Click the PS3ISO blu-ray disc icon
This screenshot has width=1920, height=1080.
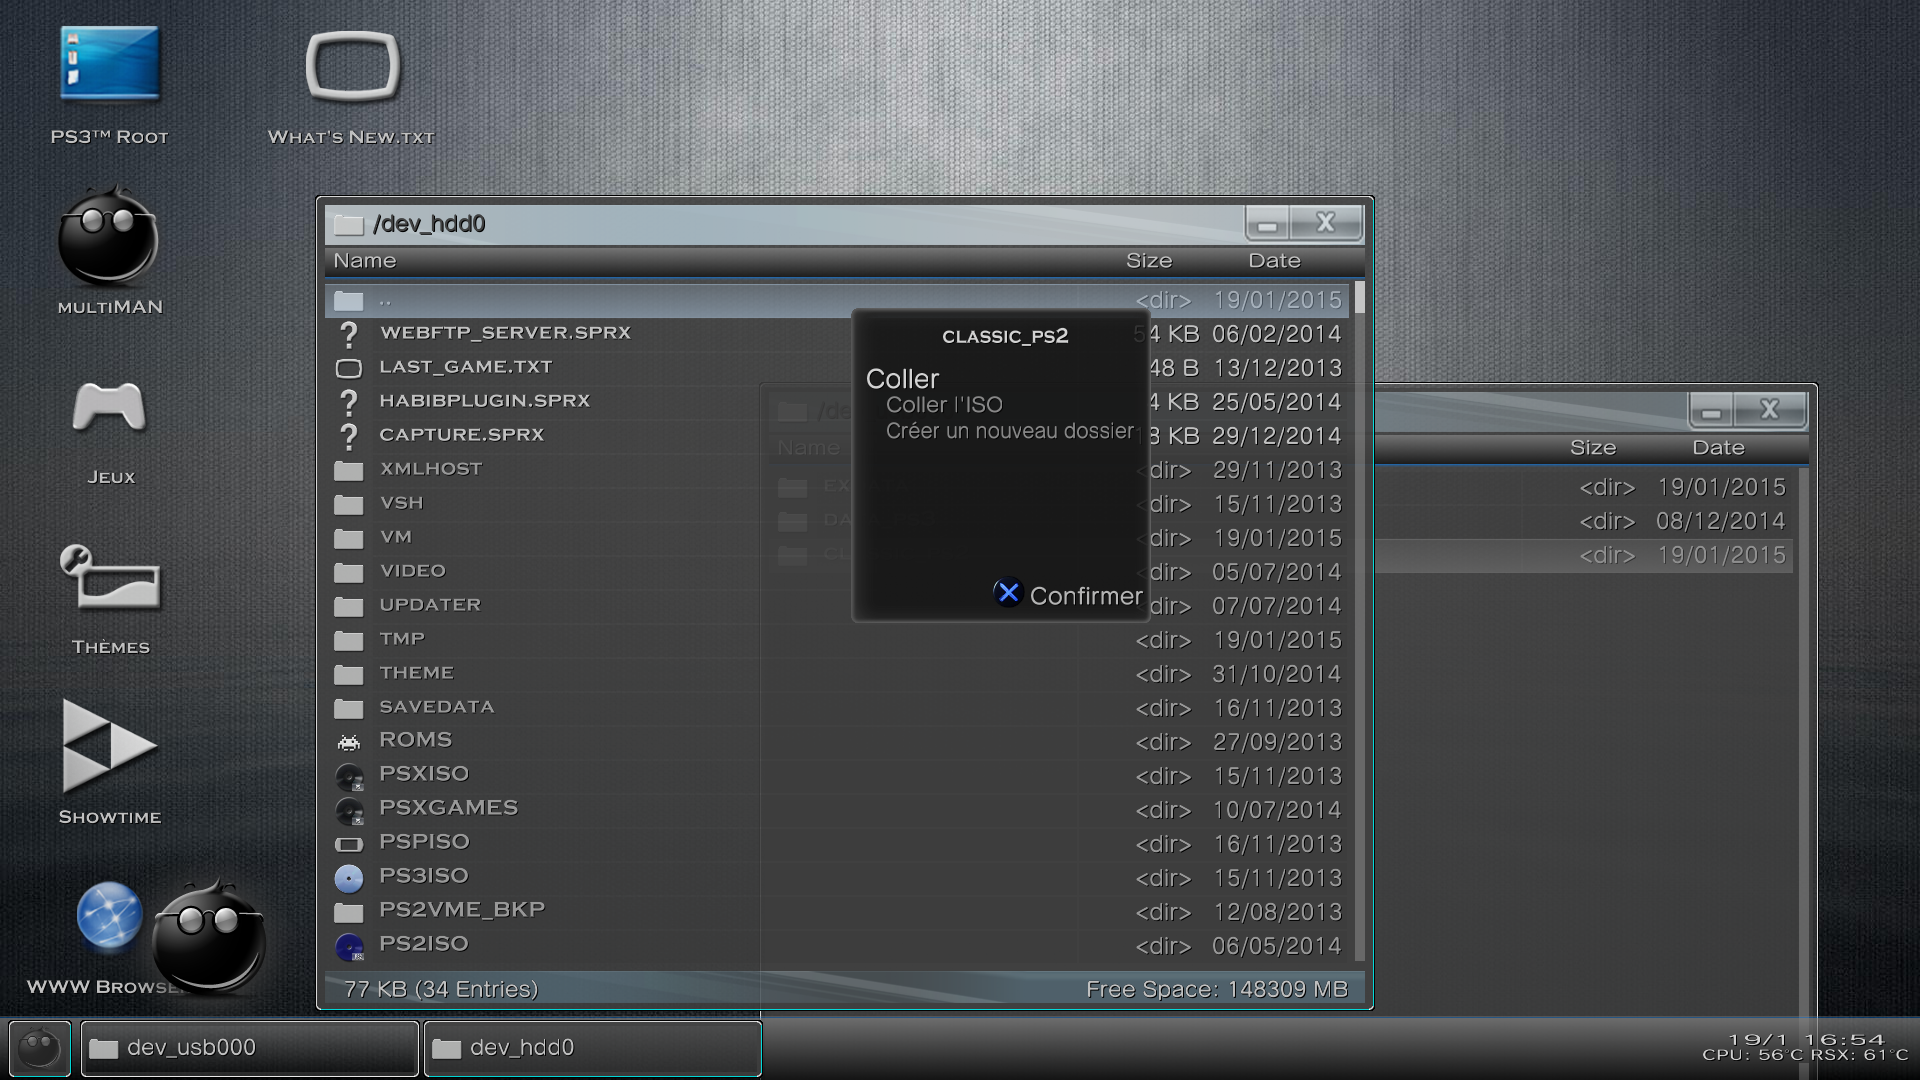(x=348, y=878)
